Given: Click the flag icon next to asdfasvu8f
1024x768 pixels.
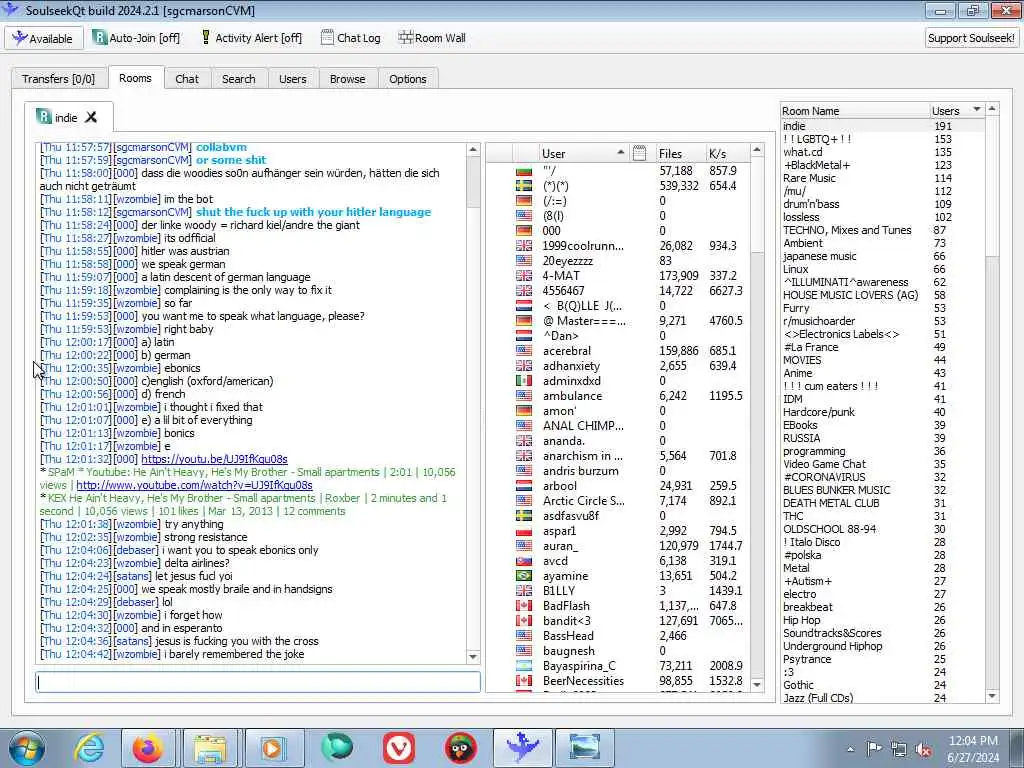Looking at the screenshot, I should (x=524, y=516).
